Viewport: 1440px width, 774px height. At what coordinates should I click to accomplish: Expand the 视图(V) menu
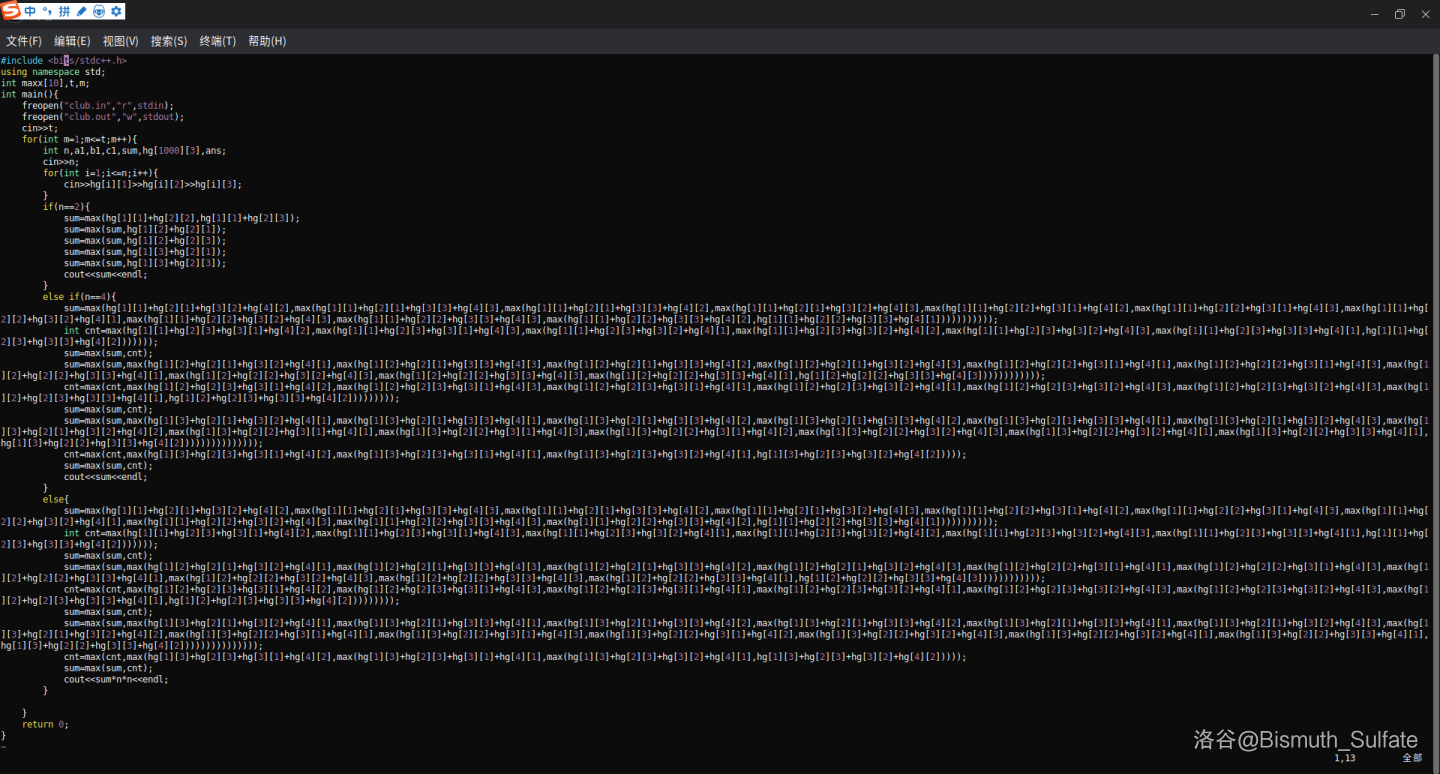[x=120, y=41]
